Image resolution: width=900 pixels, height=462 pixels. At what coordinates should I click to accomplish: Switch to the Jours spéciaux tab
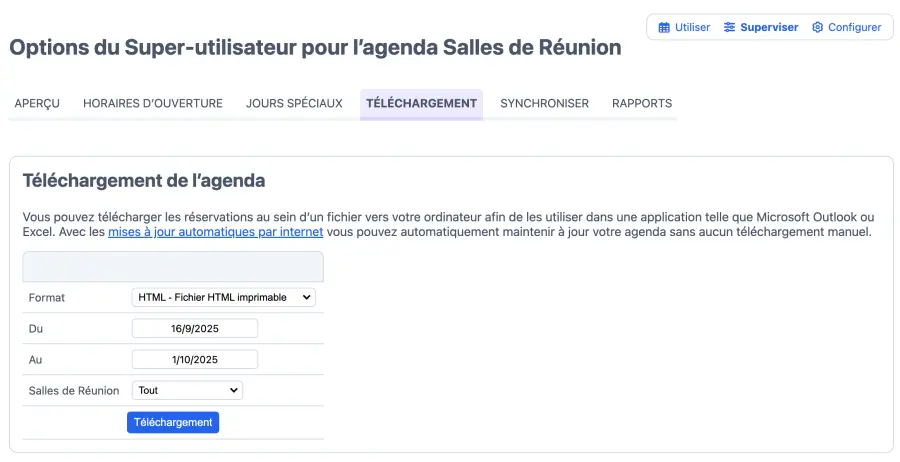pos(294,103)
